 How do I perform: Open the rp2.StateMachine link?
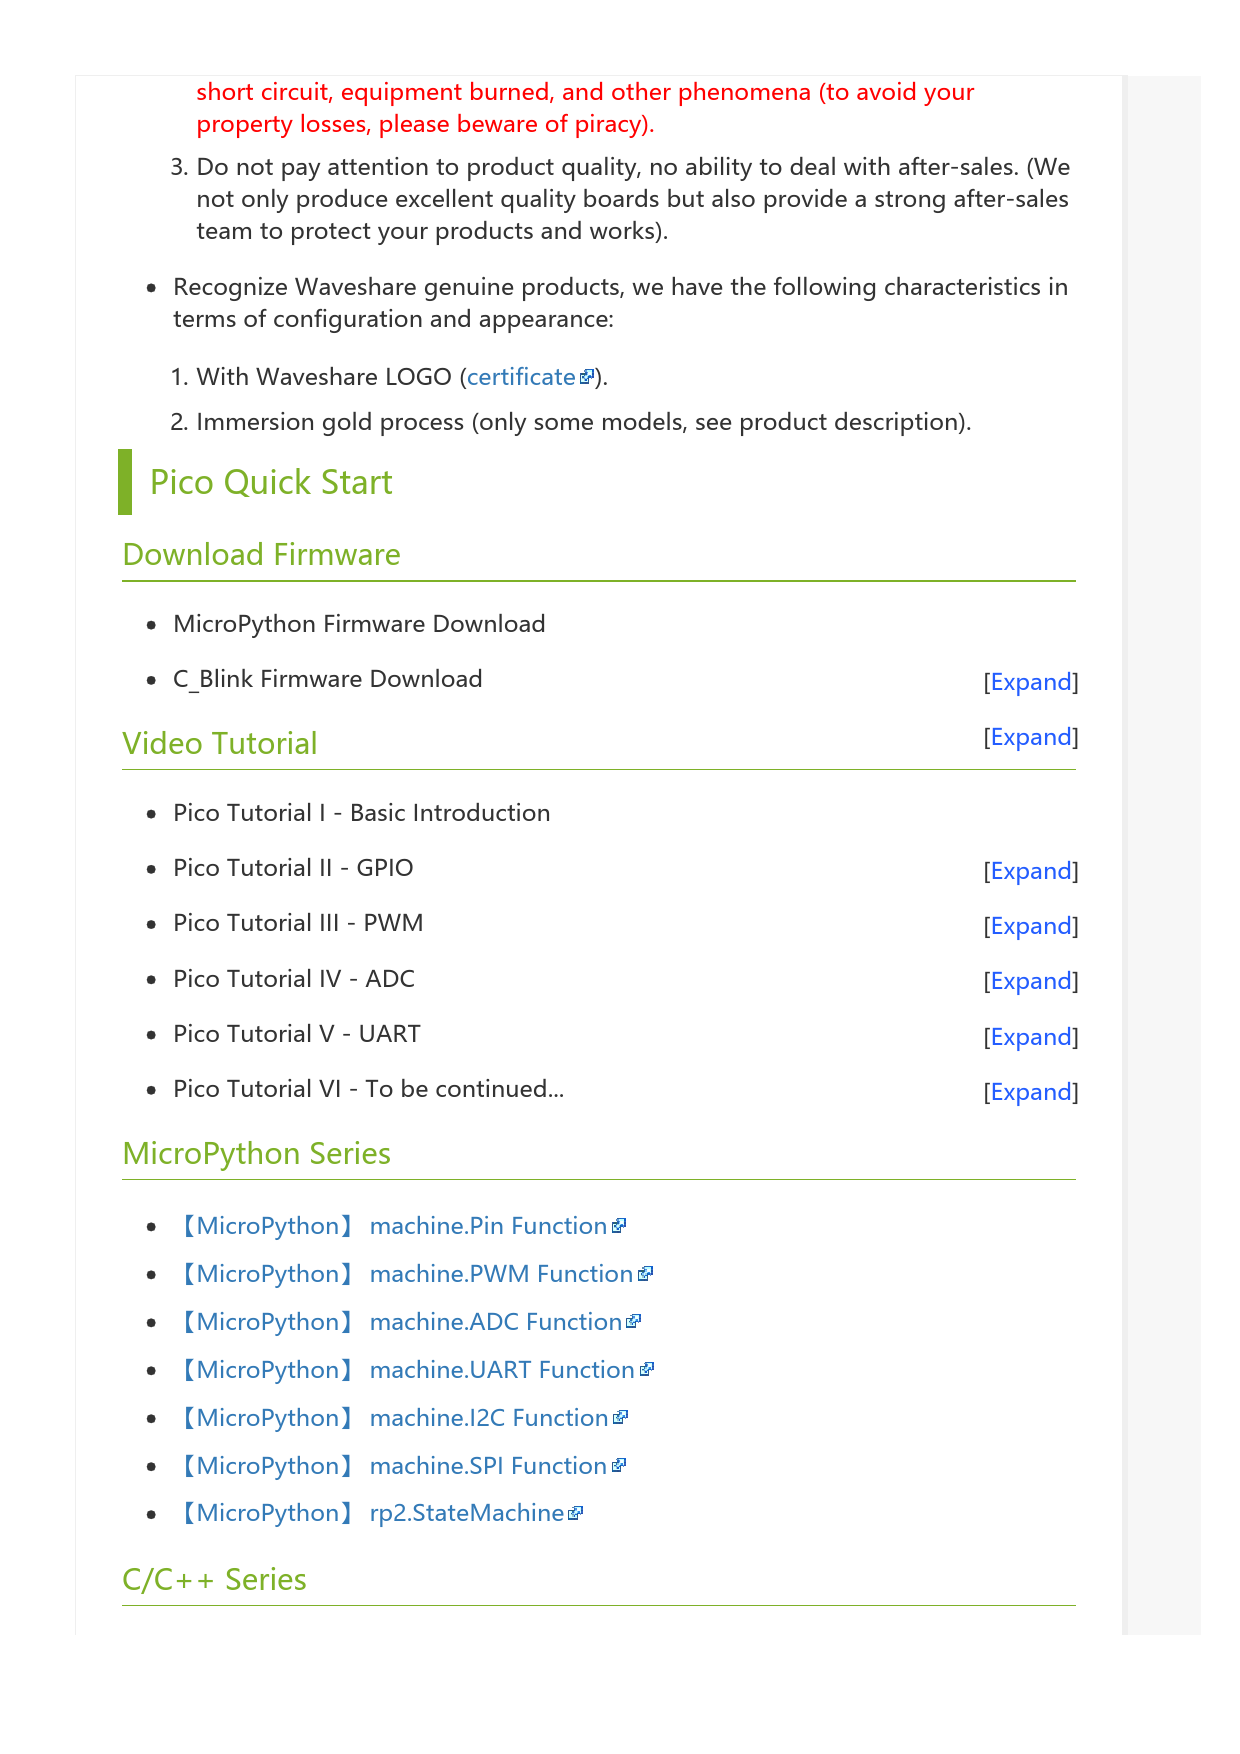tap(466, 1514)
